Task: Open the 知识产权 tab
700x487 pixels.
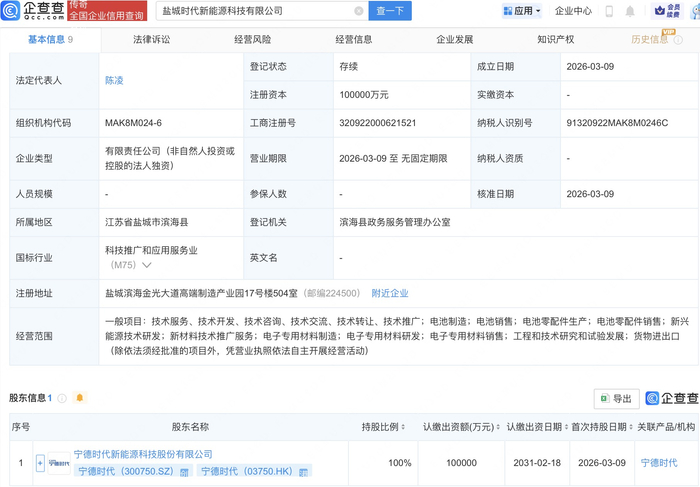Action: click(x=555, y=40)
